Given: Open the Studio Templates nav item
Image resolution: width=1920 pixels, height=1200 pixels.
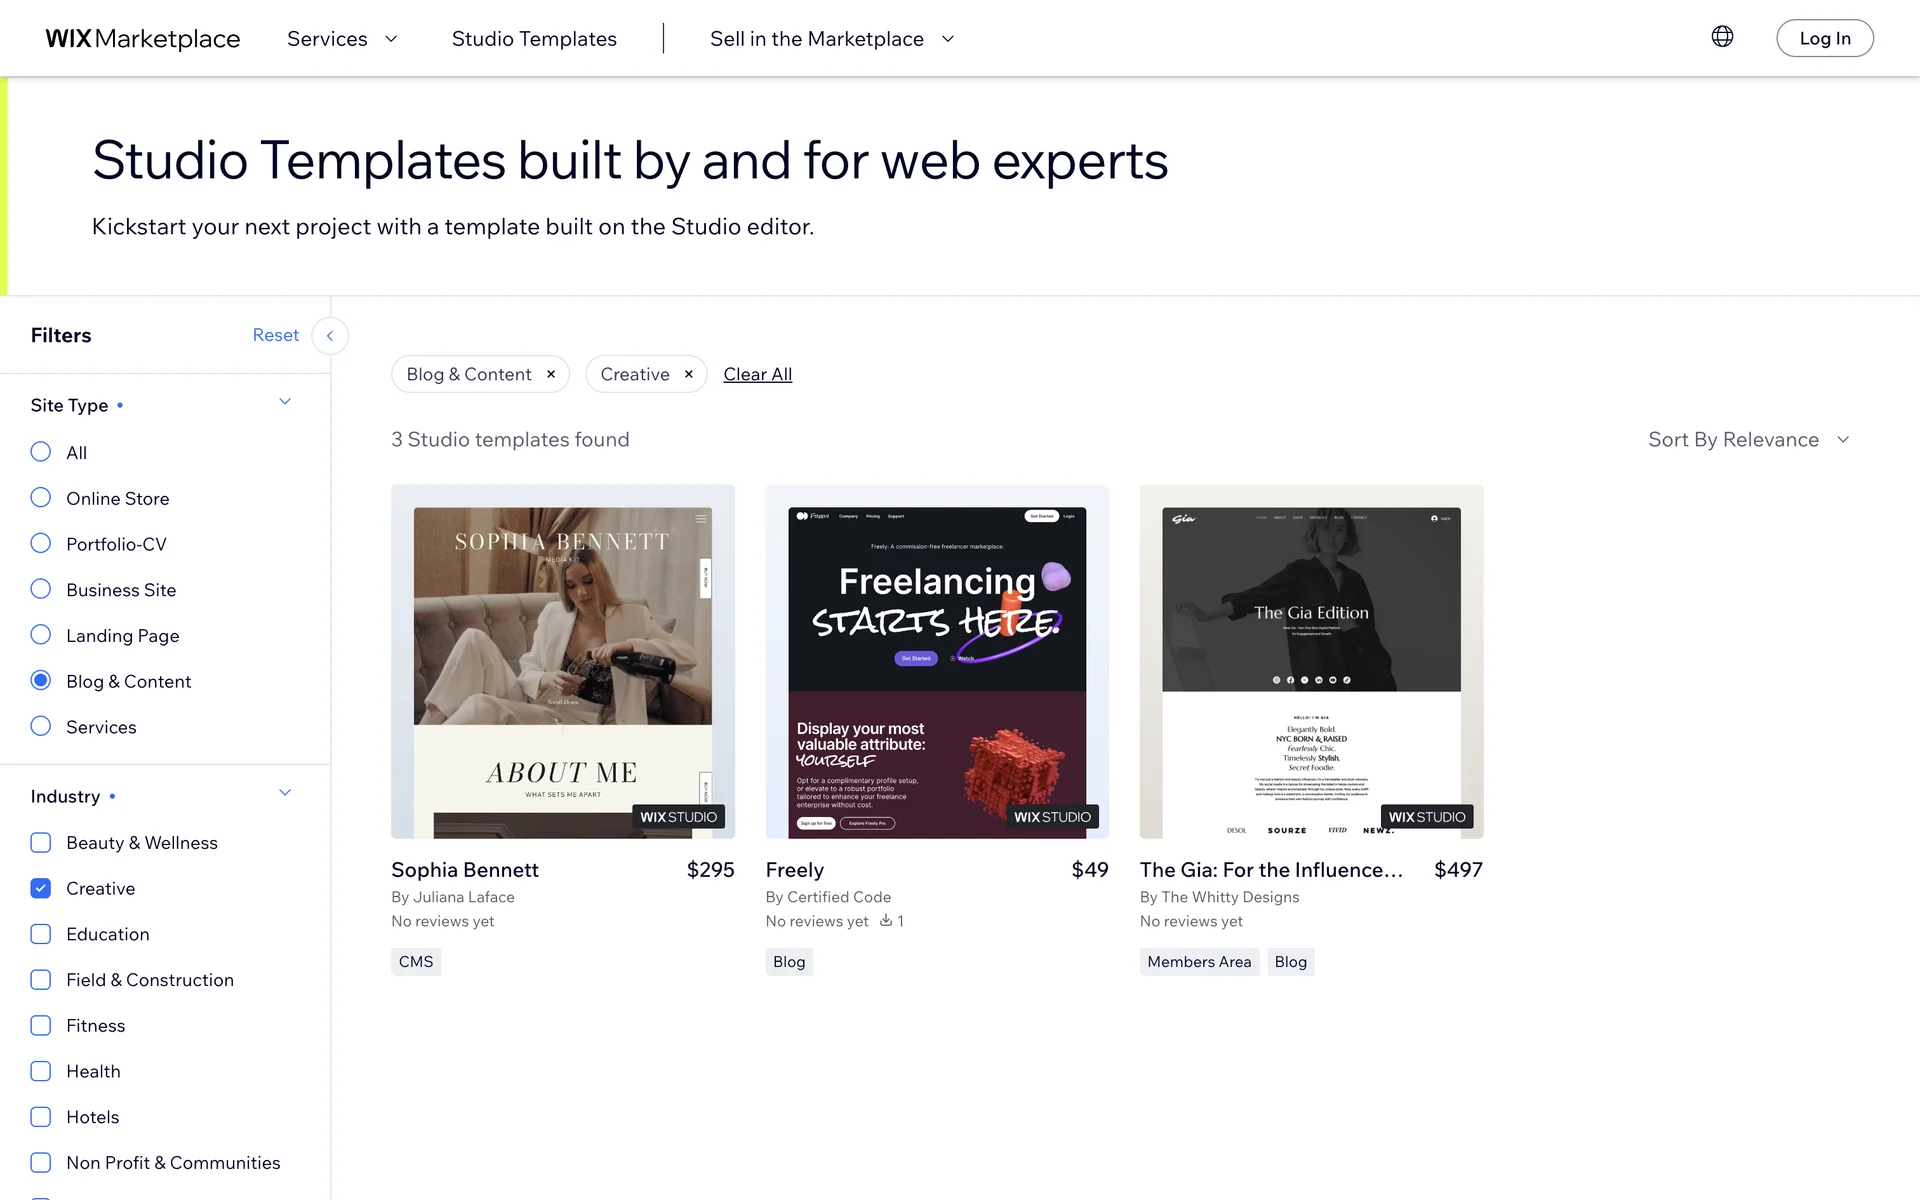Looking at the screenshot, I should tap(534, 39).
